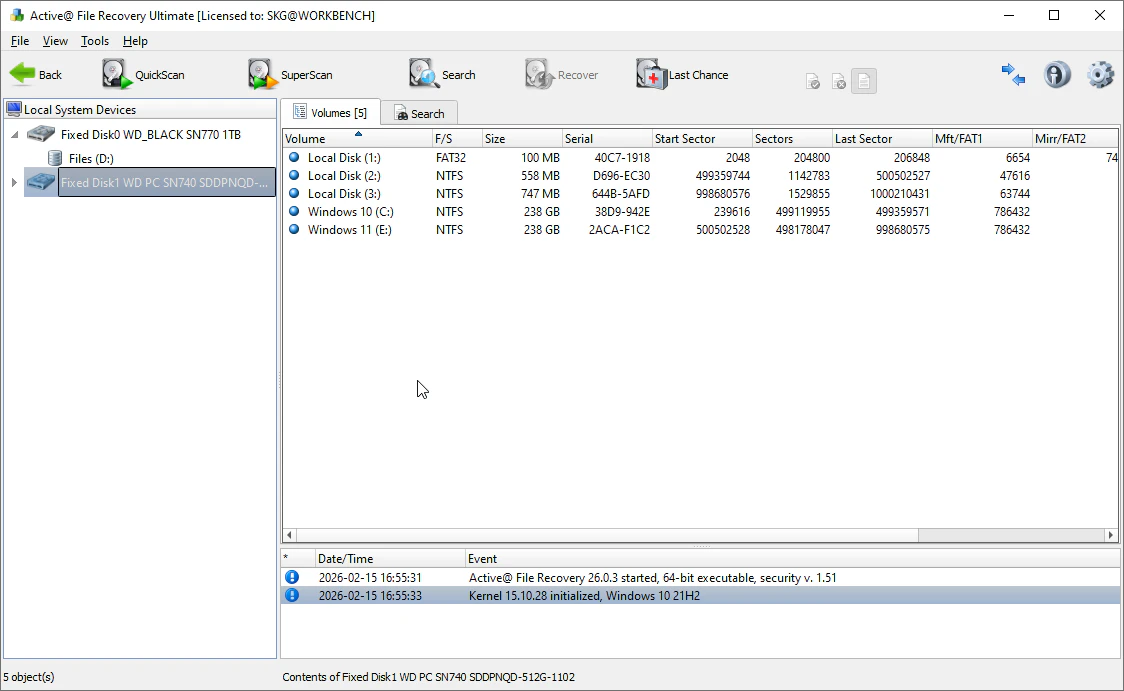This screenshot has width=1124, height=691.
Task: Sort by the Volume column header
Action: coord(305,139)
